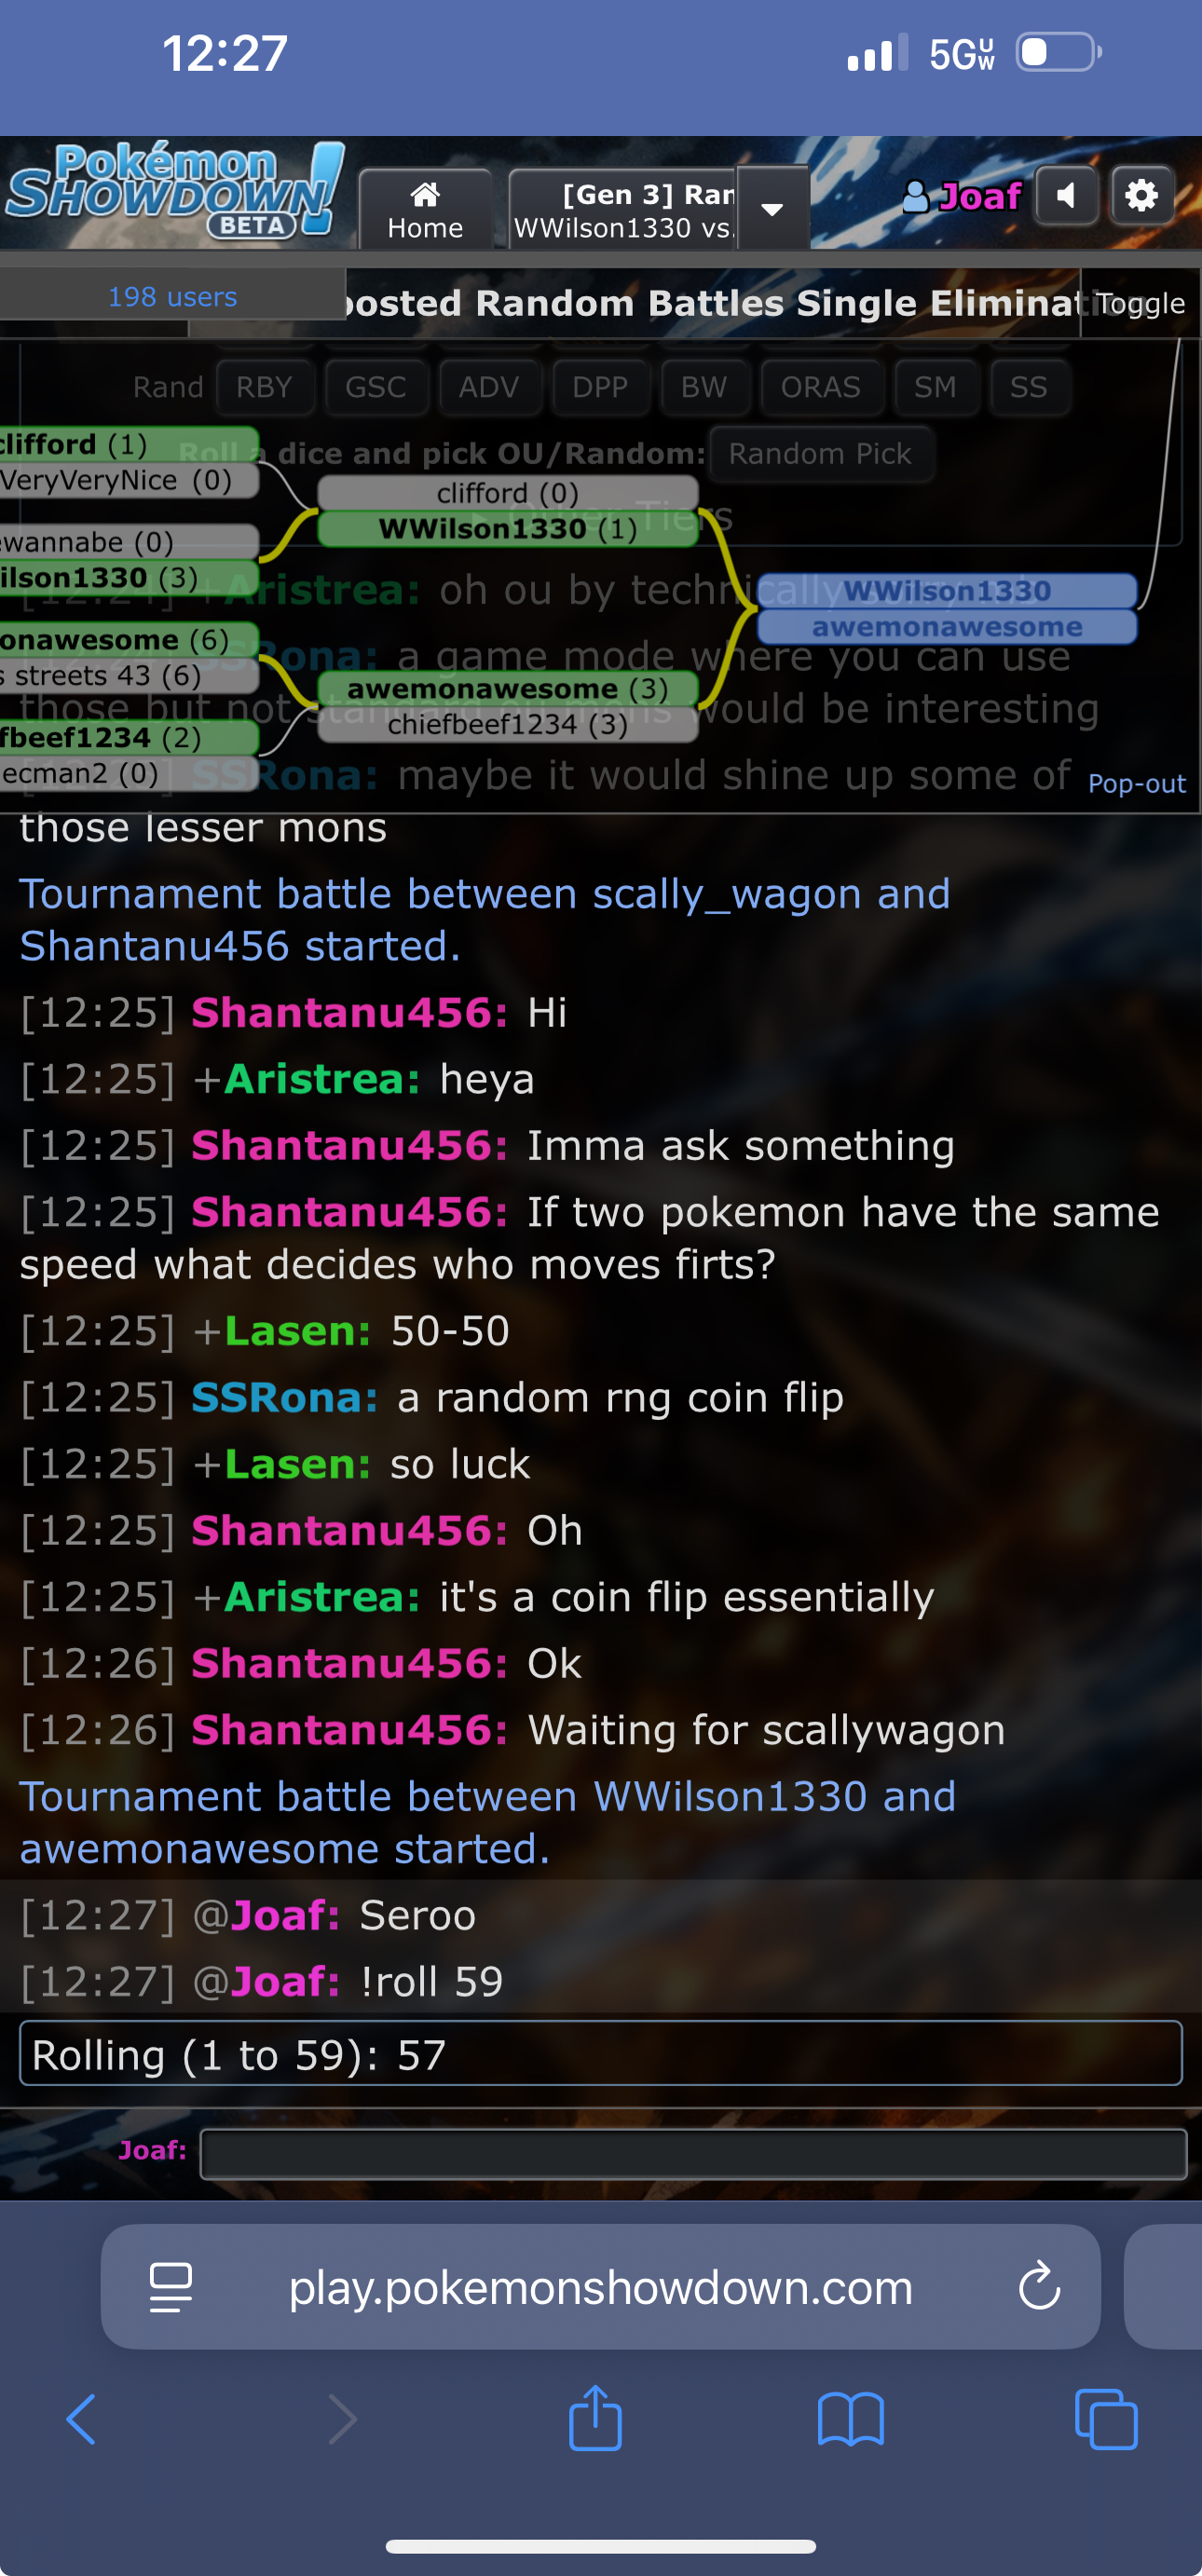1202x2576 pixels.
Task: Go back with Safari back arrow
Action: pos(81,2420)
